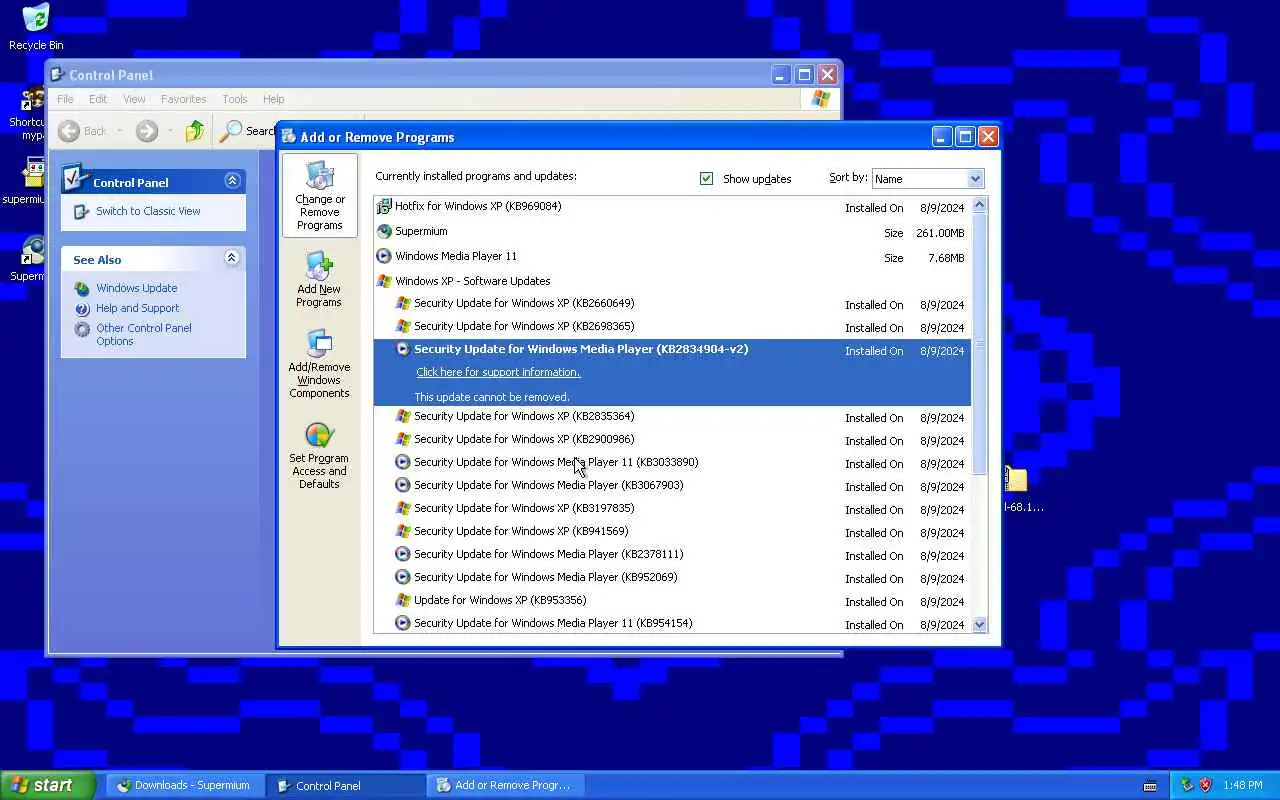Click the Forward arrow in Control Panel window

(147, 131)
